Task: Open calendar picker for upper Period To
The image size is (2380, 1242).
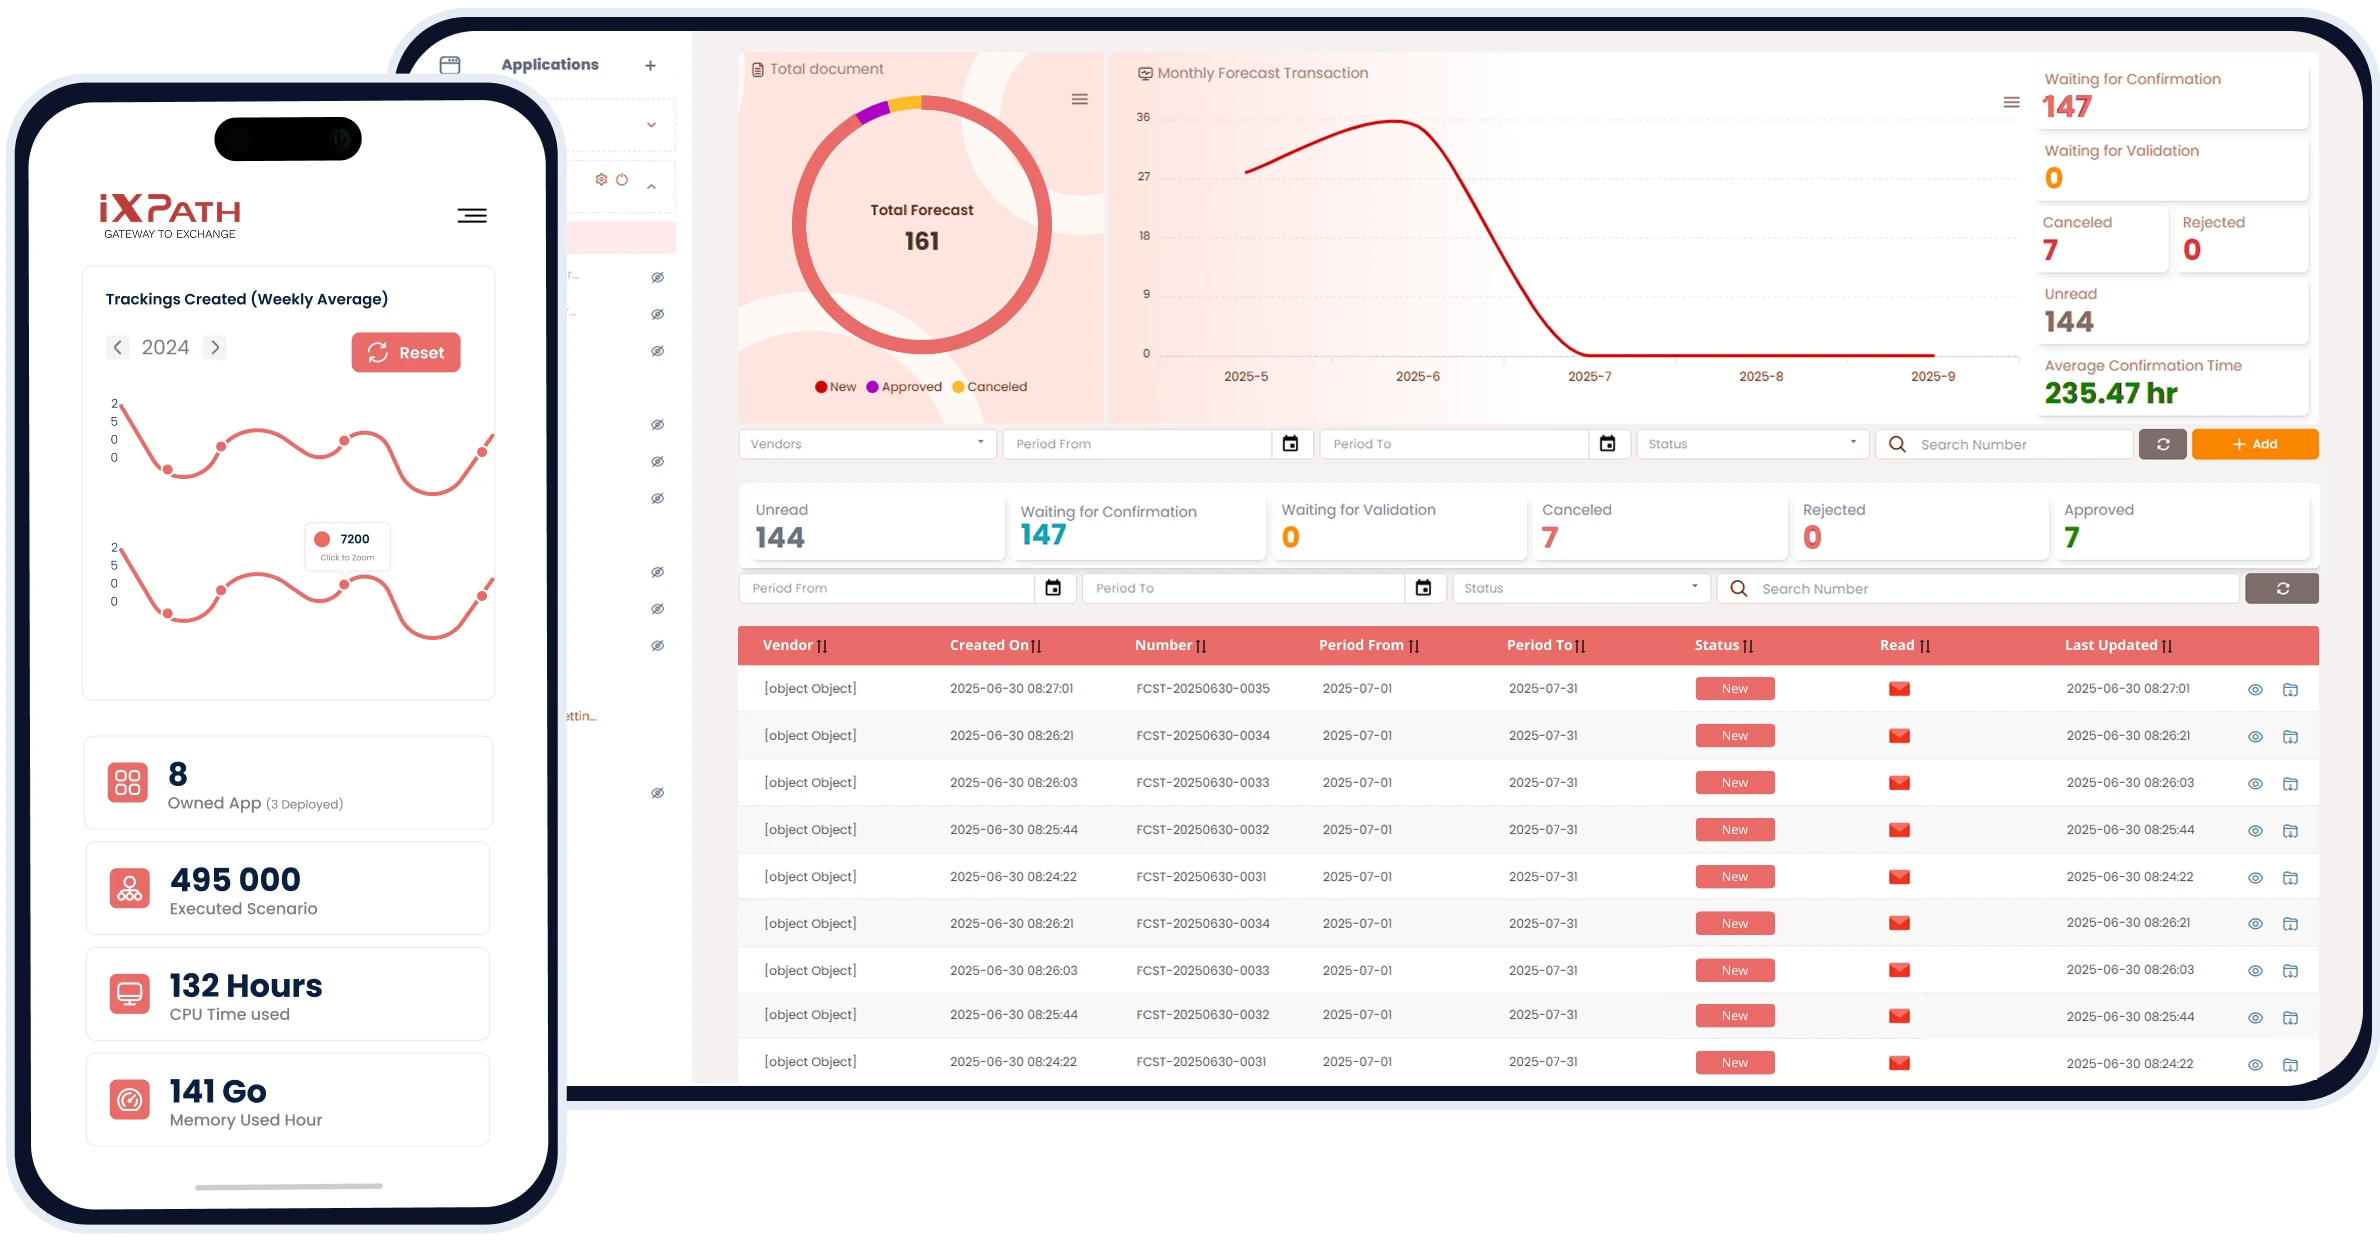Action: (1607, 444)
